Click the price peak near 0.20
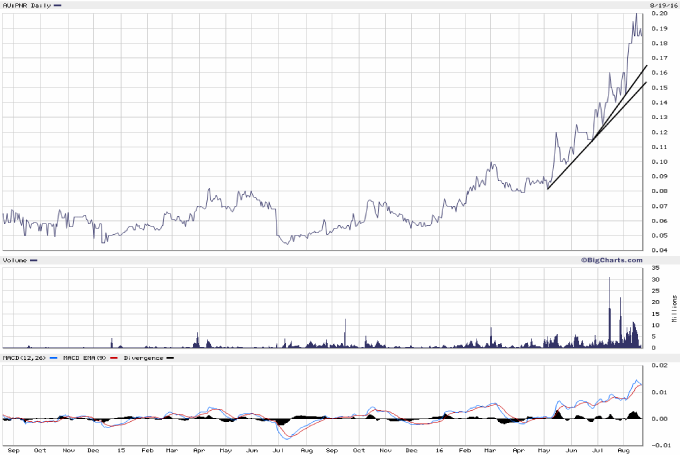 pyautogui.click(x=636, y=14)
